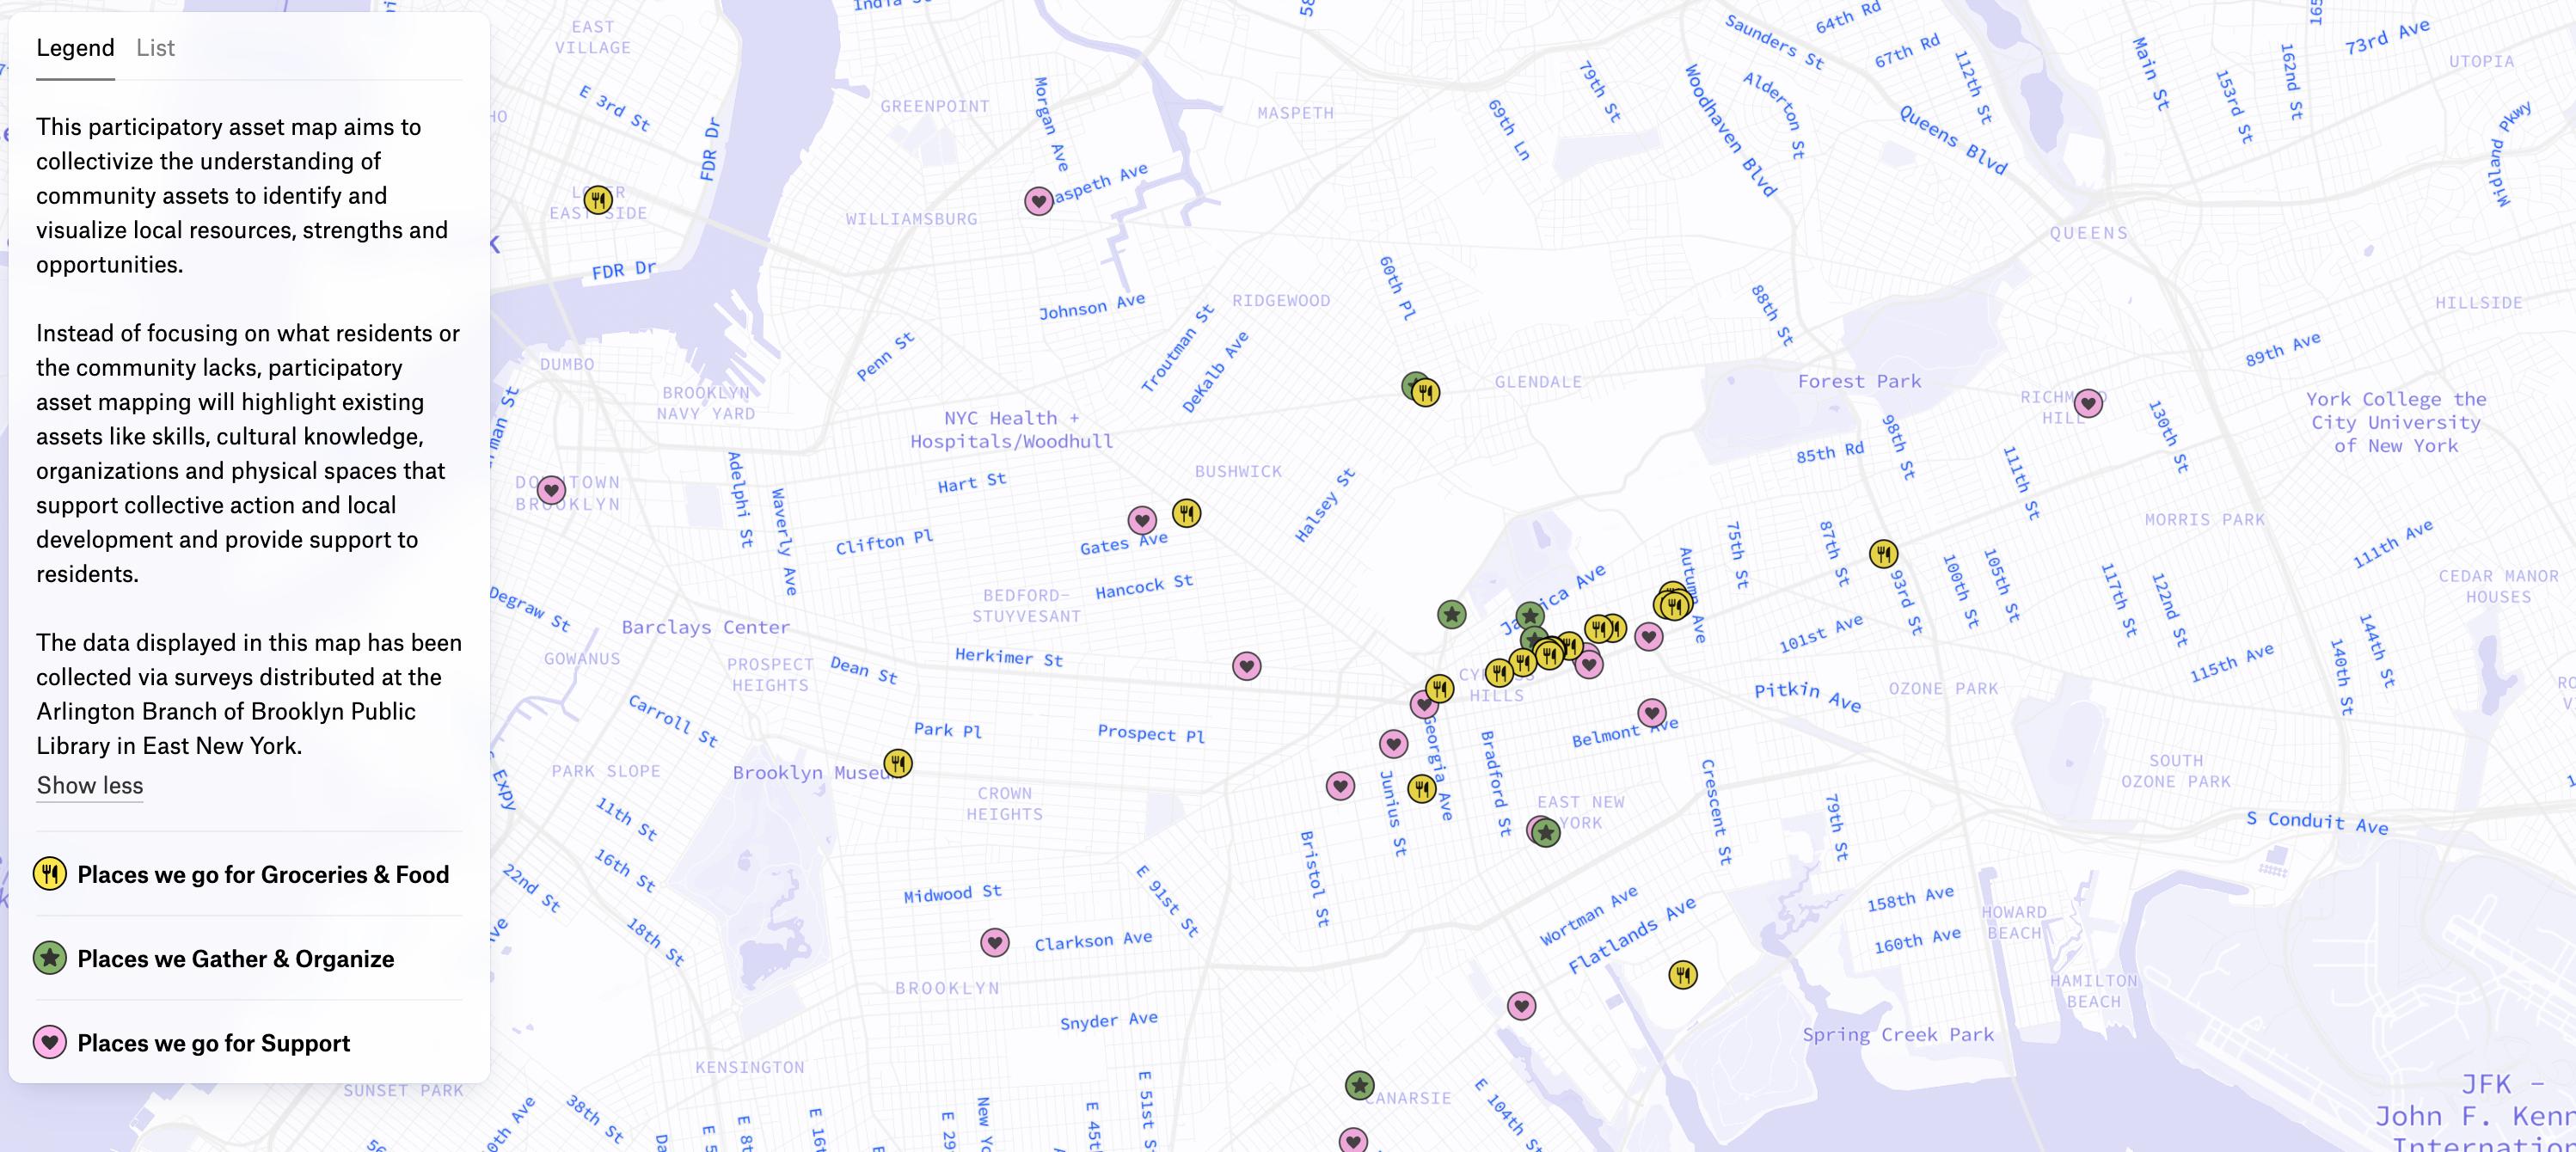Click the food marker near Brooklyn Museum
Viewport: 2576px width, 1152px height.
(898, 764)
